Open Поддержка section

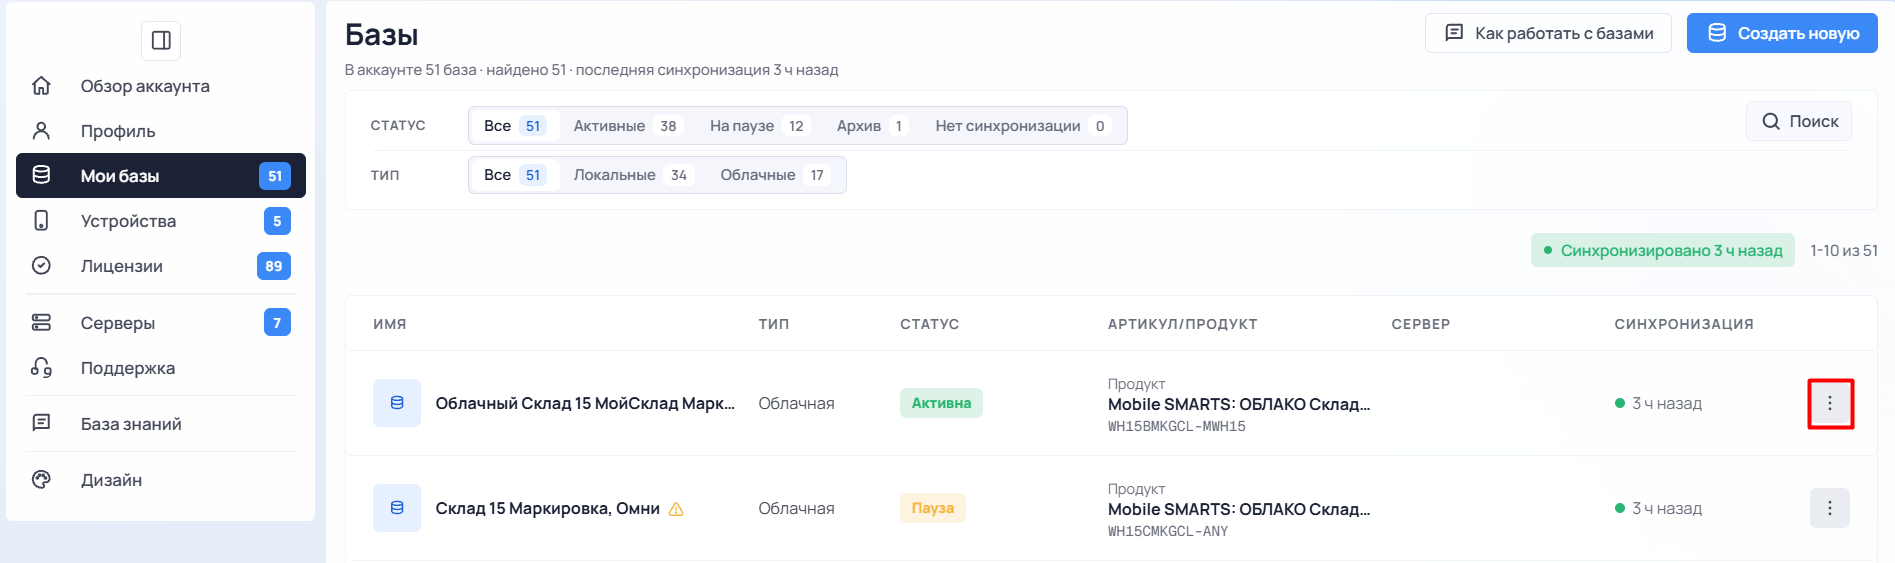coord(161,367)
